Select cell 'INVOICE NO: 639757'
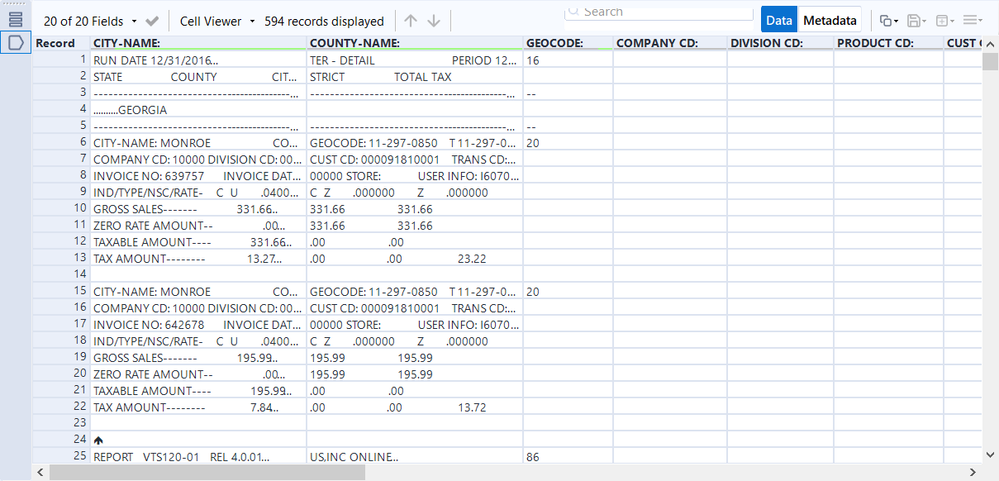 coord(199,176)
